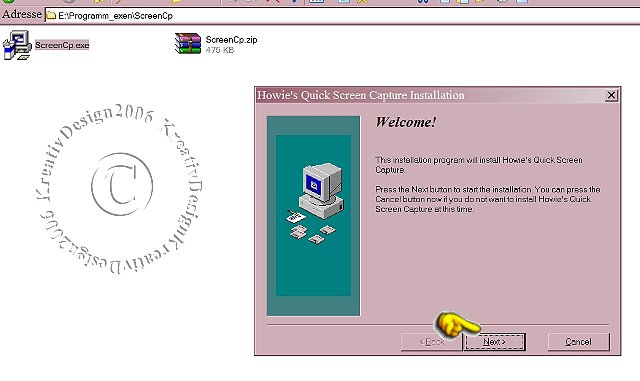Click the folder icon in address bar
Viewport: 640px width, 381px height.
click(x=51, y=16)
